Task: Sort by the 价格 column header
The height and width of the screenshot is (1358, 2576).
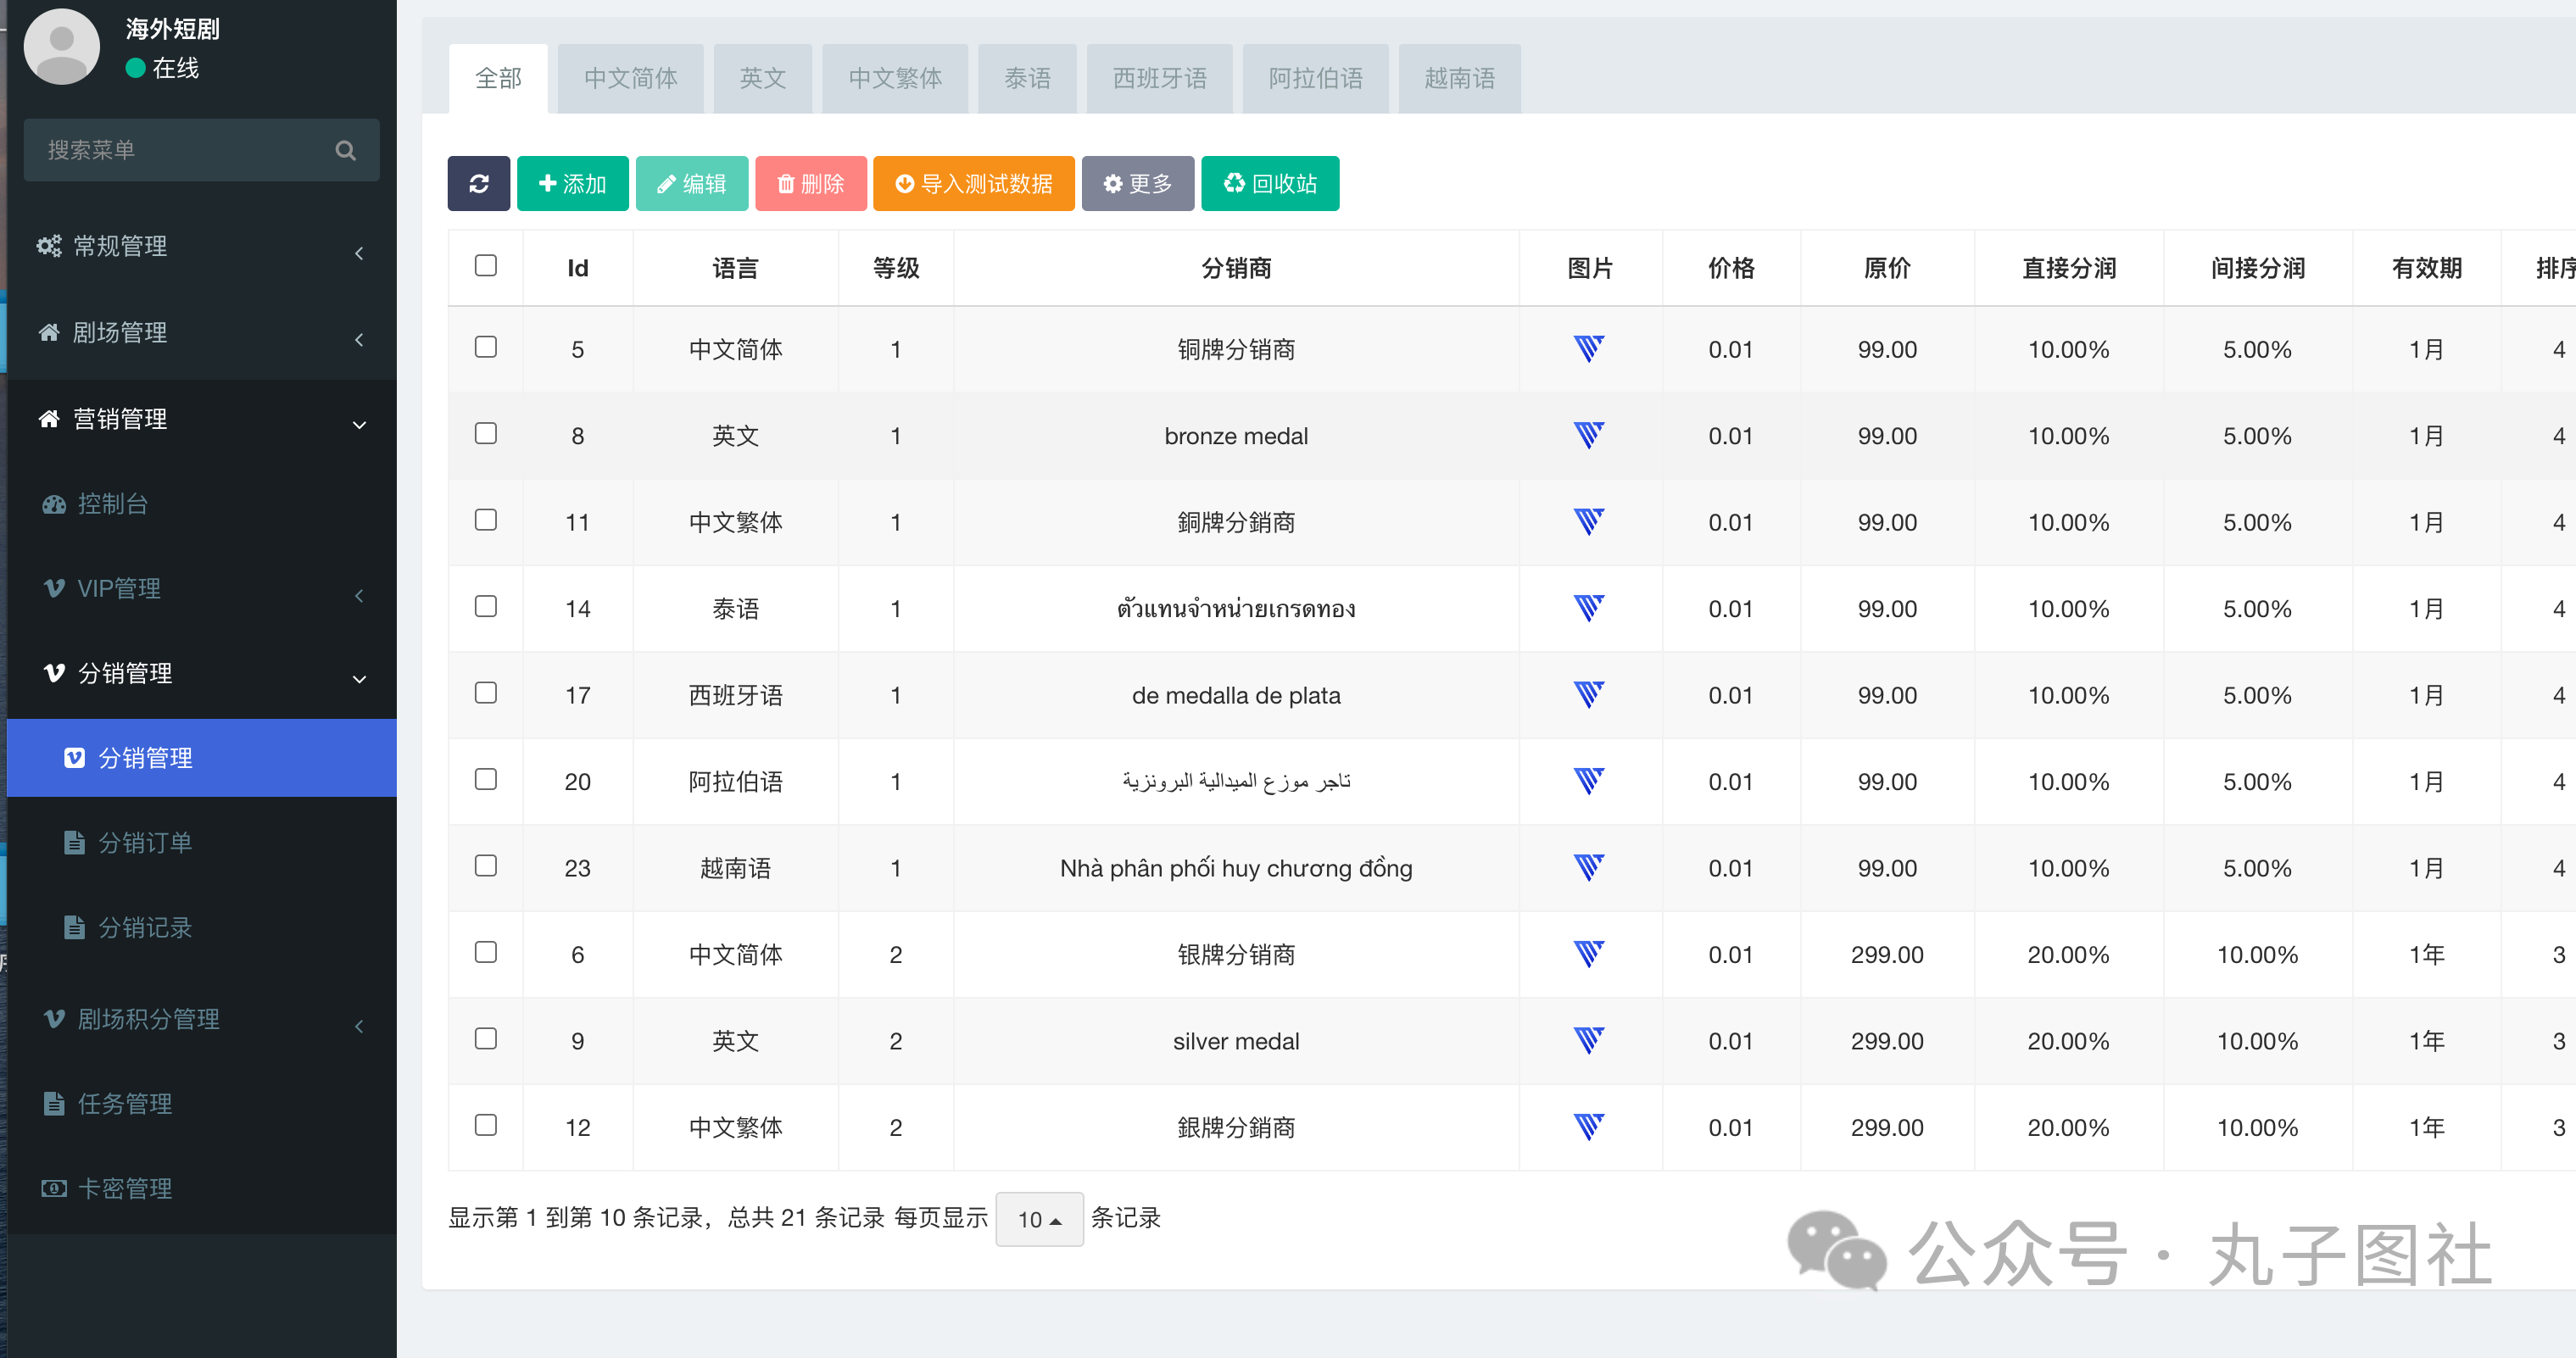Action: tap(1731, 268)
